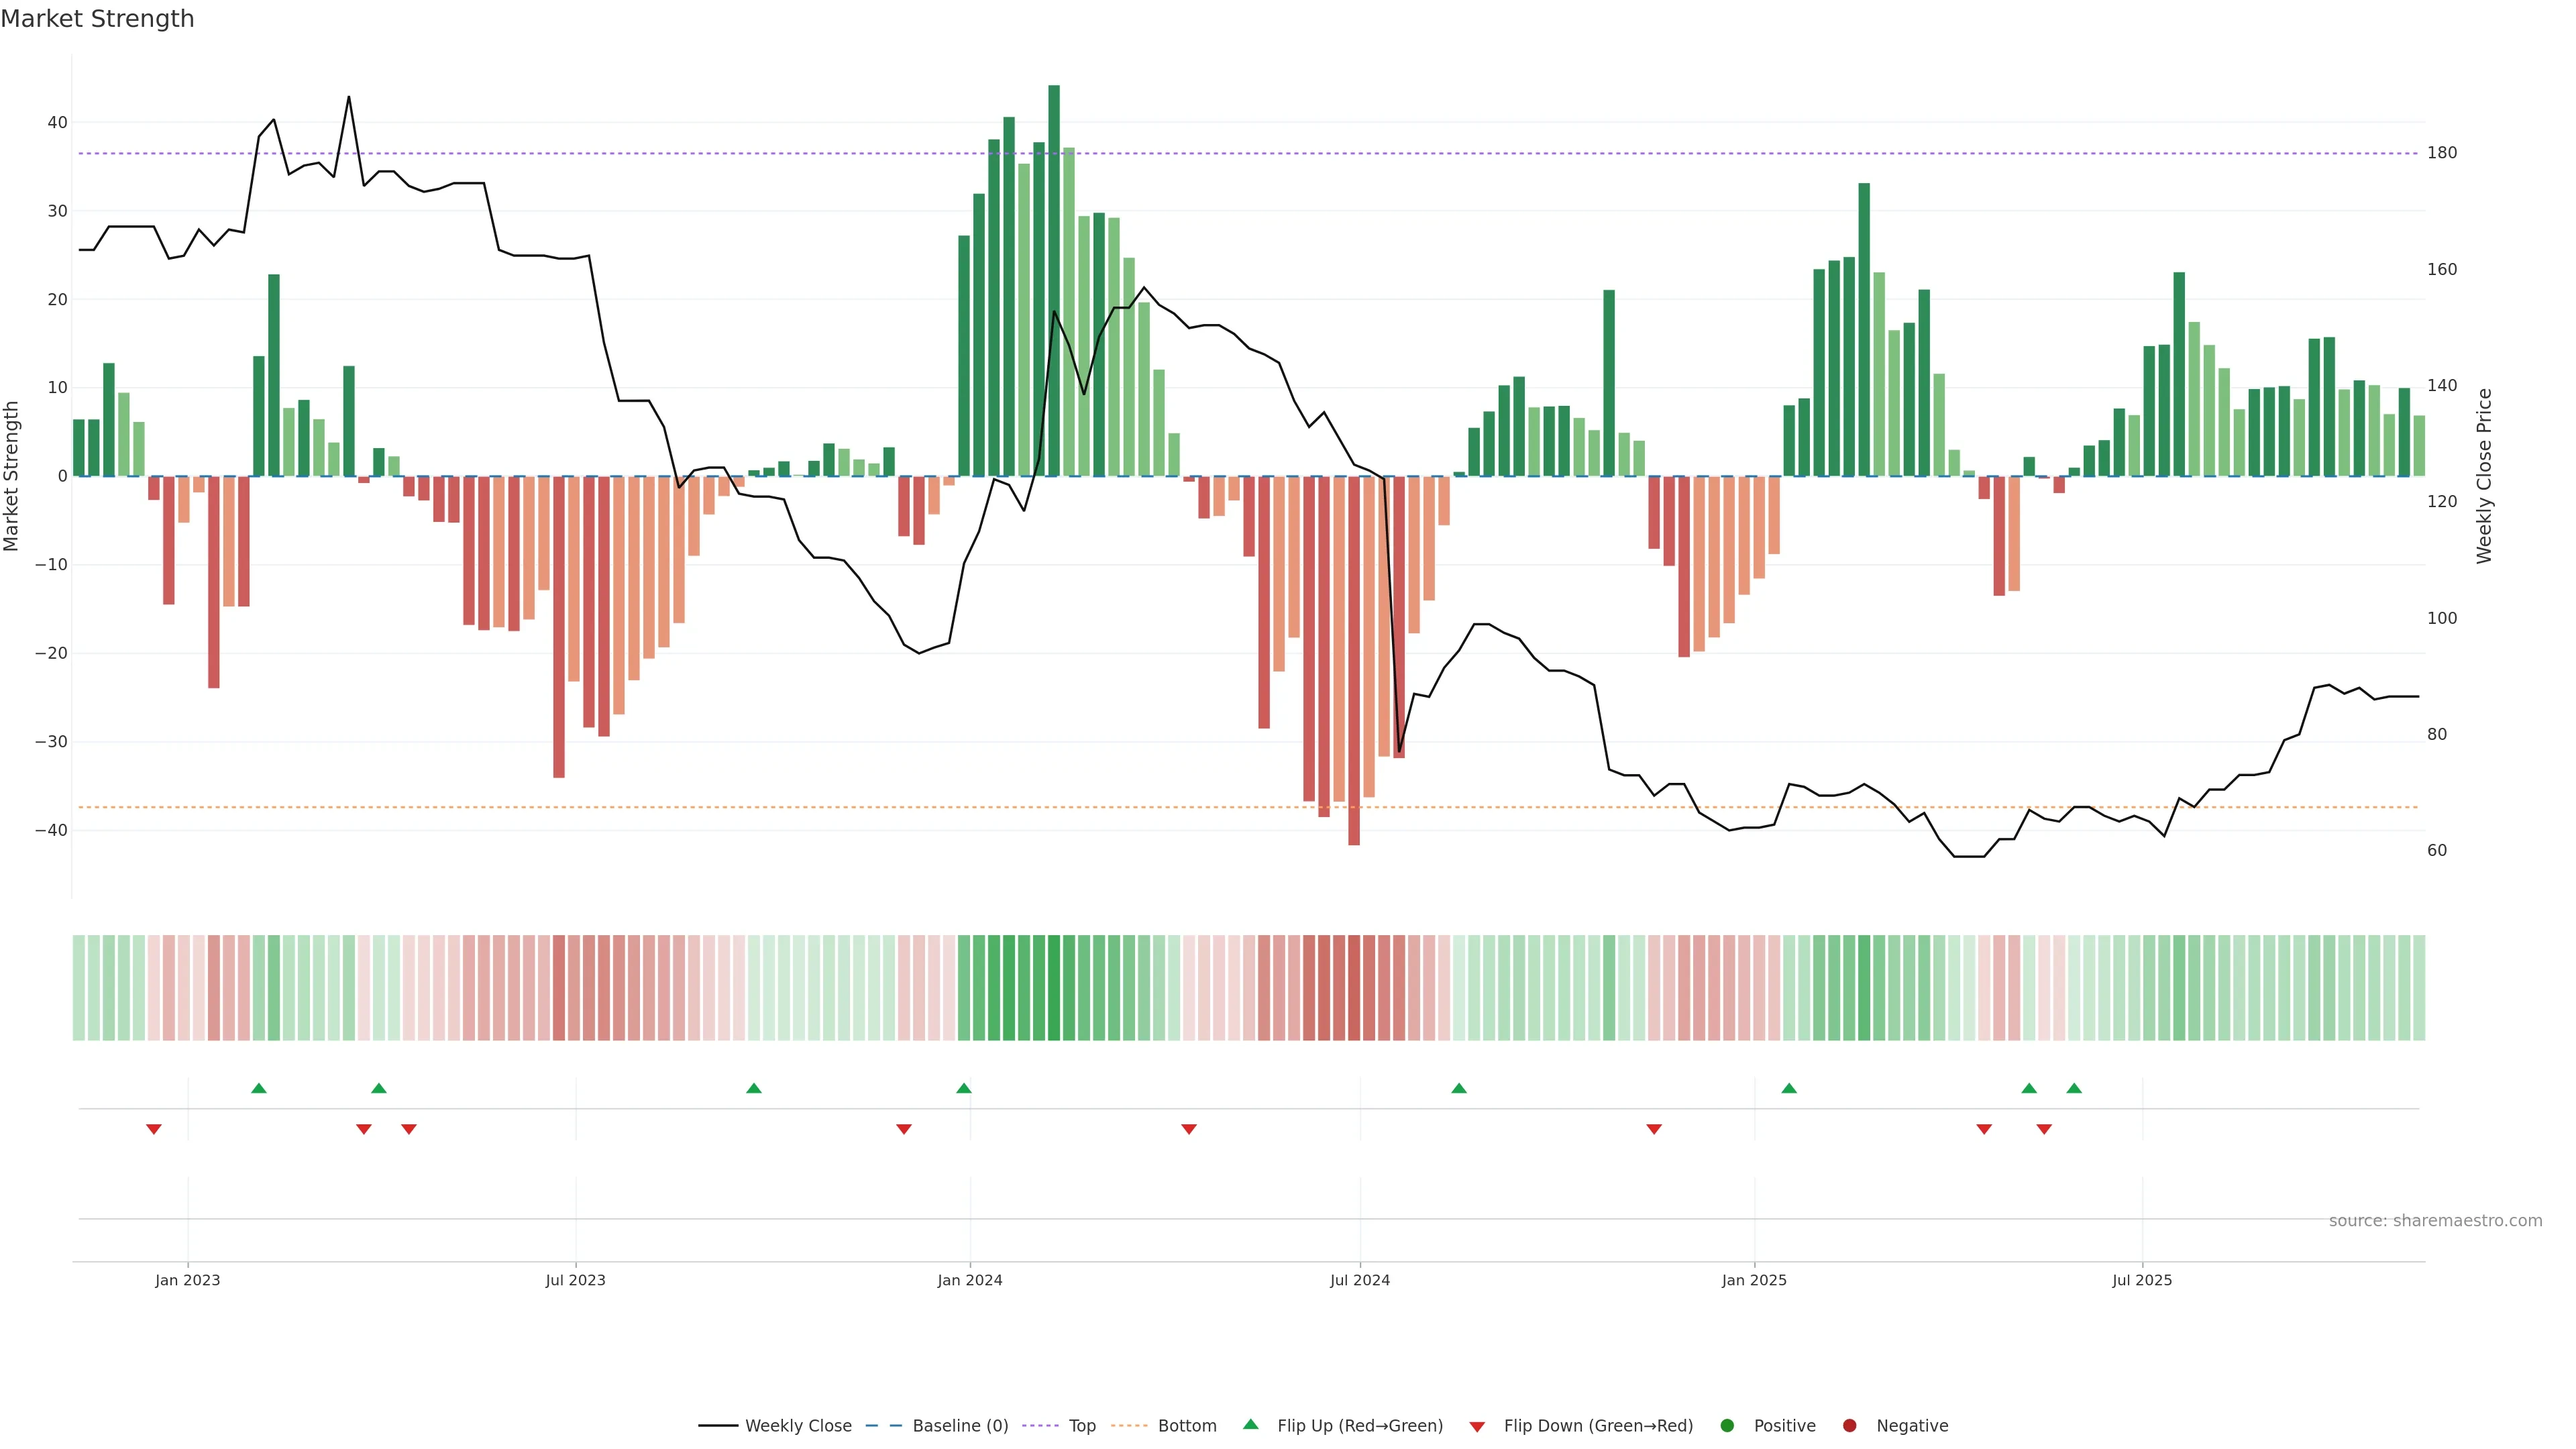Screen dimensions: 2576x1449
Task: Click the Flip Up green triangle legend icon
Action: [1250, 1425]
